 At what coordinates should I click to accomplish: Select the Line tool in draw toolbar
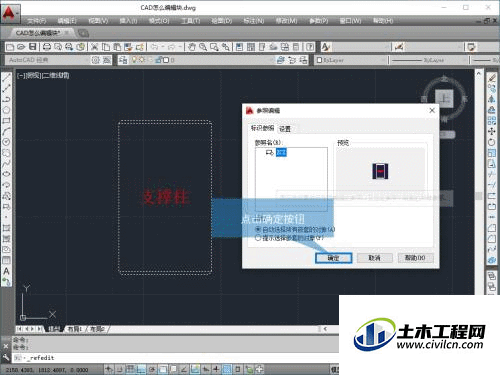6,78
